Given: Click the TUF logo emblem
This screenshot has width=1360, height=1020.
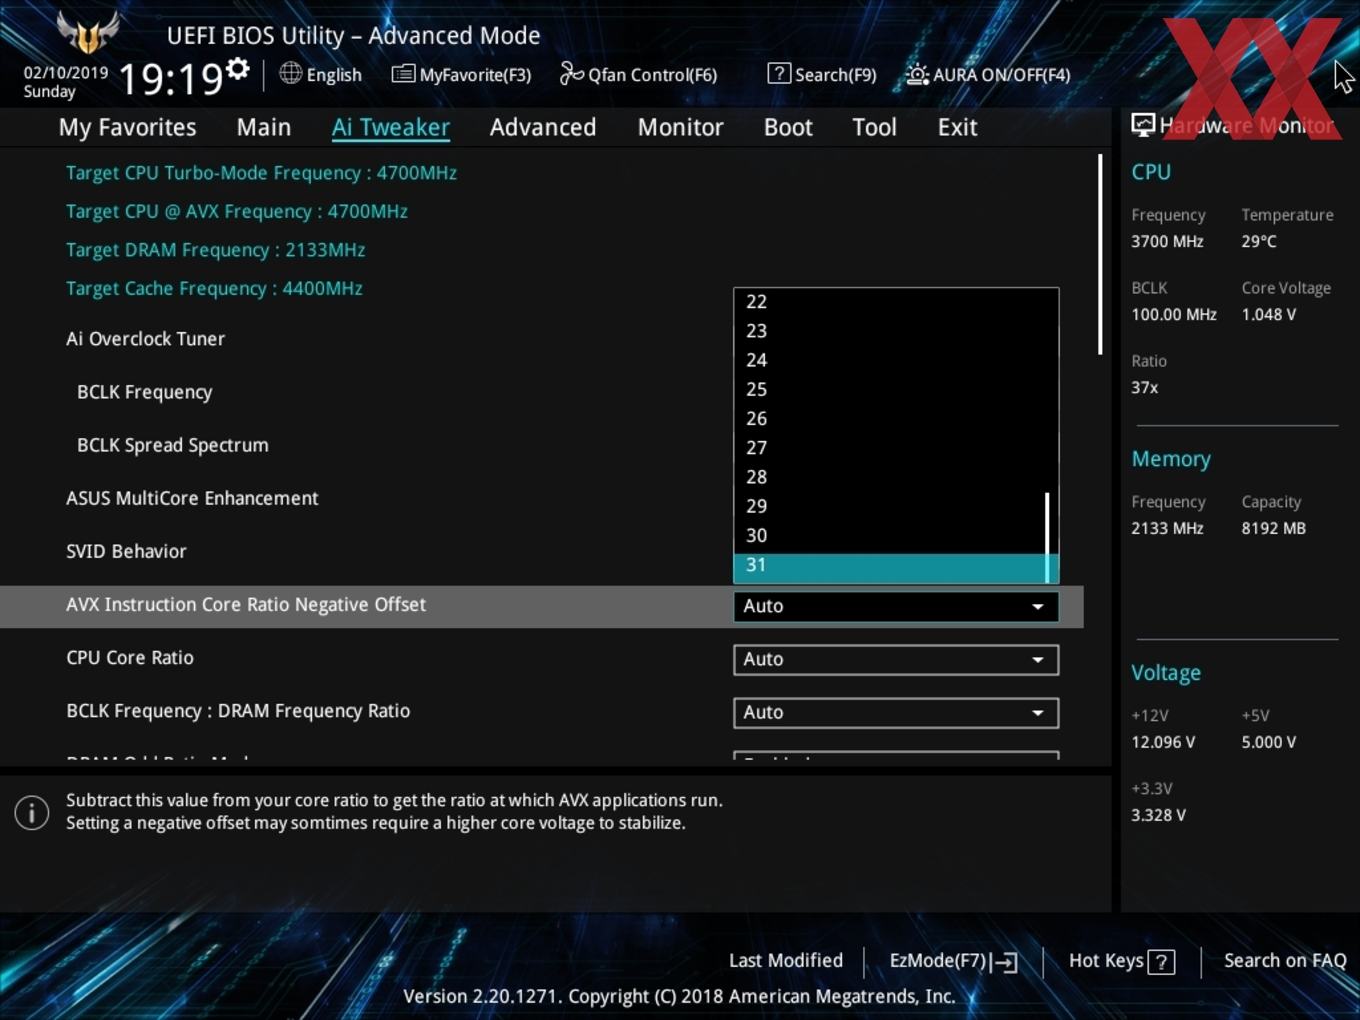Looking at the screenshot, I should tap(88, 32).
